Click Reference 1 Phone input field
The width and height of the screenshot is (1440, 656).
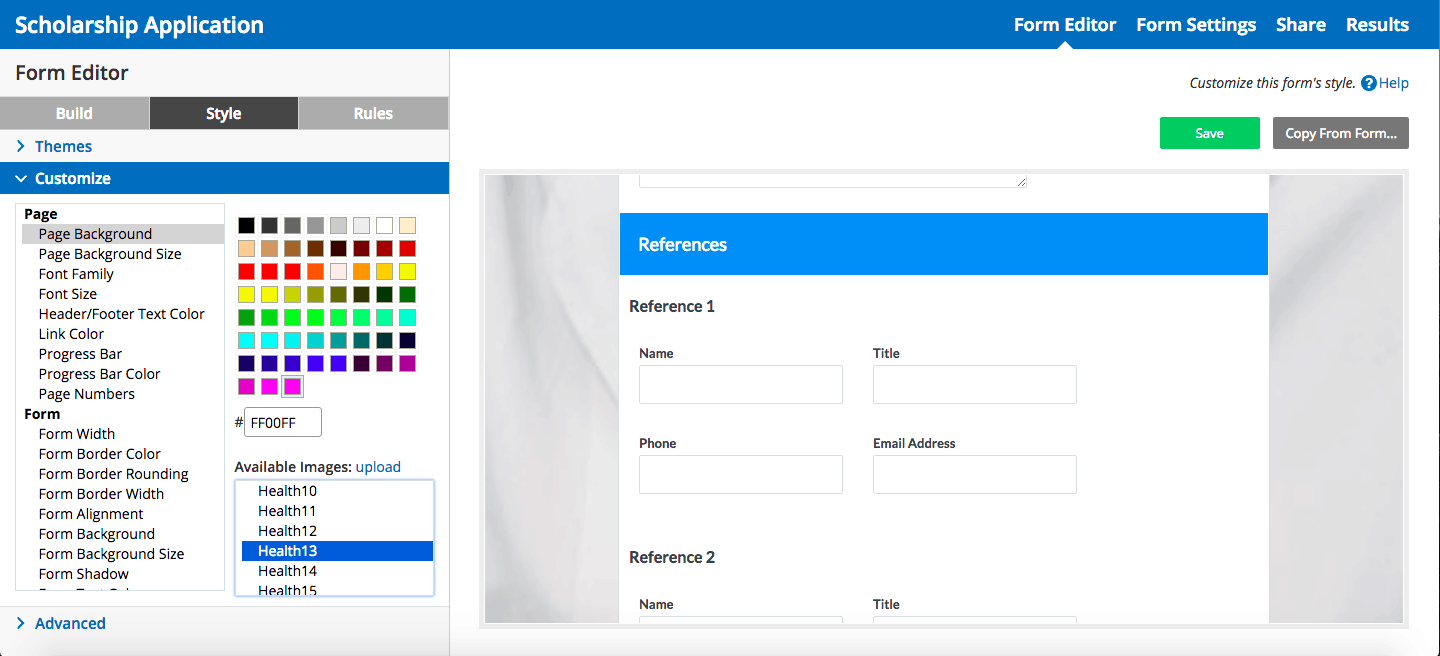pos(741,474)
